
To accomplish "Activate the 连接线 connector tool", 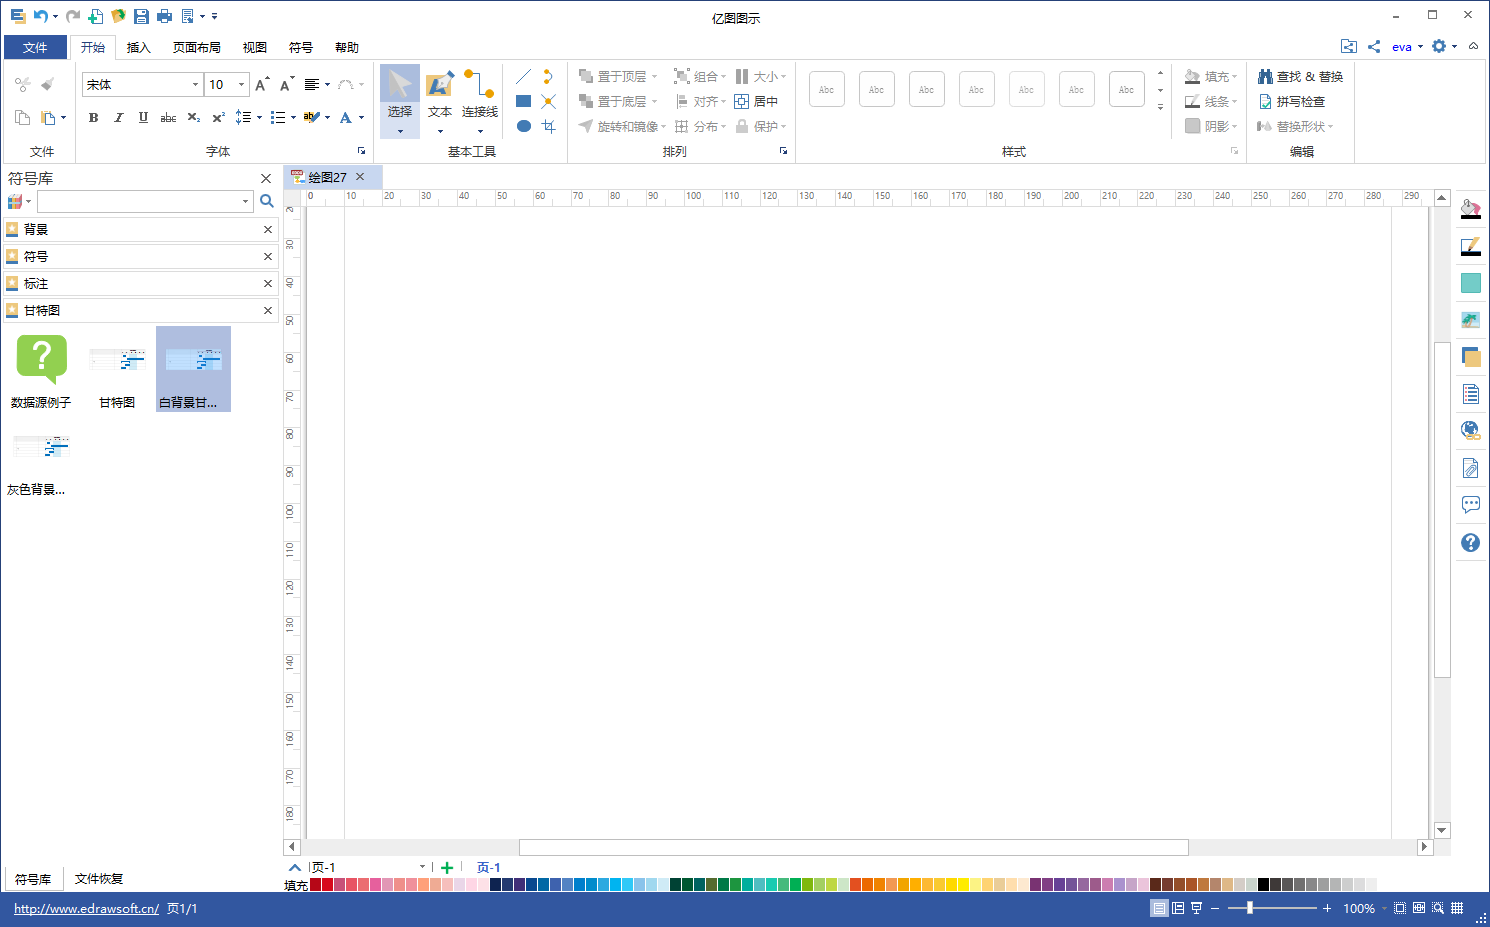I will click(480, 101).
